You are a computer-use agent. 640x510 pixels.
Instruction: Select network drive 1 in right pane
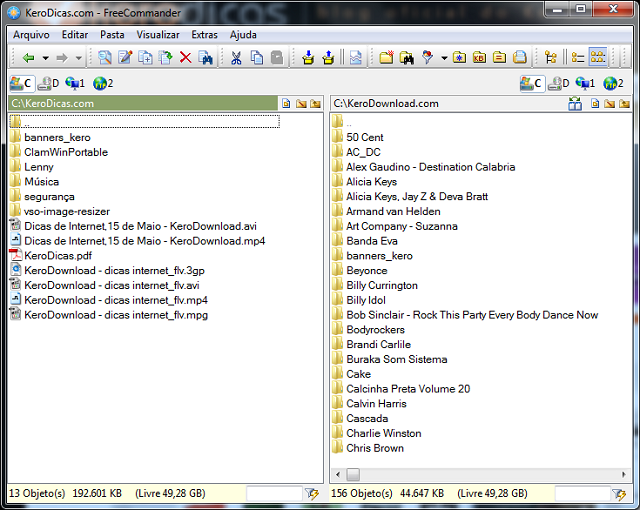click(585, 84)
